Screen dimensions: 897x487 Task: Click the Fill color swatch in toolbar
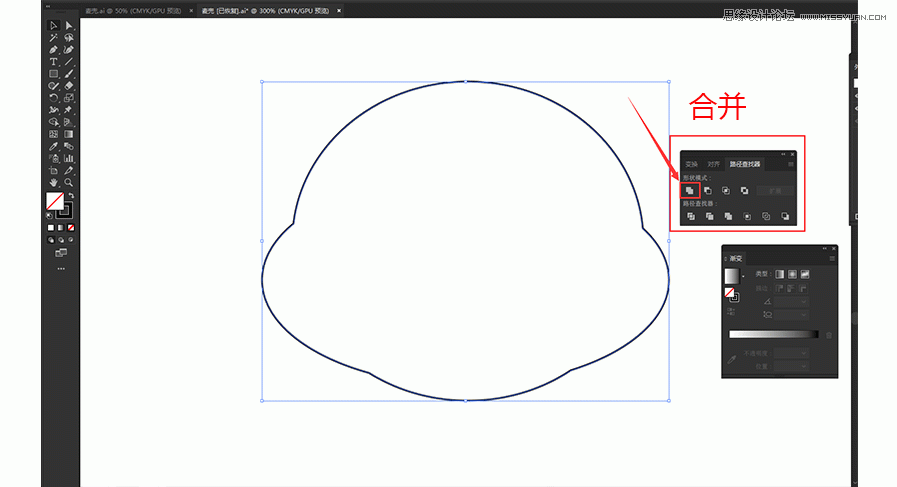tap(55, 202)
